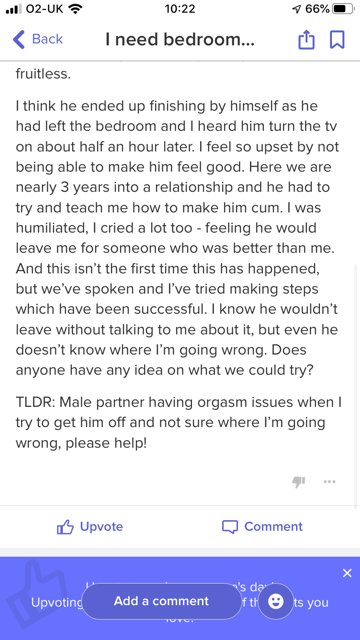Open the three-dot more options menu
This screenshot has width=360, height=640.
pyautogui.click(x=329, y=482)
